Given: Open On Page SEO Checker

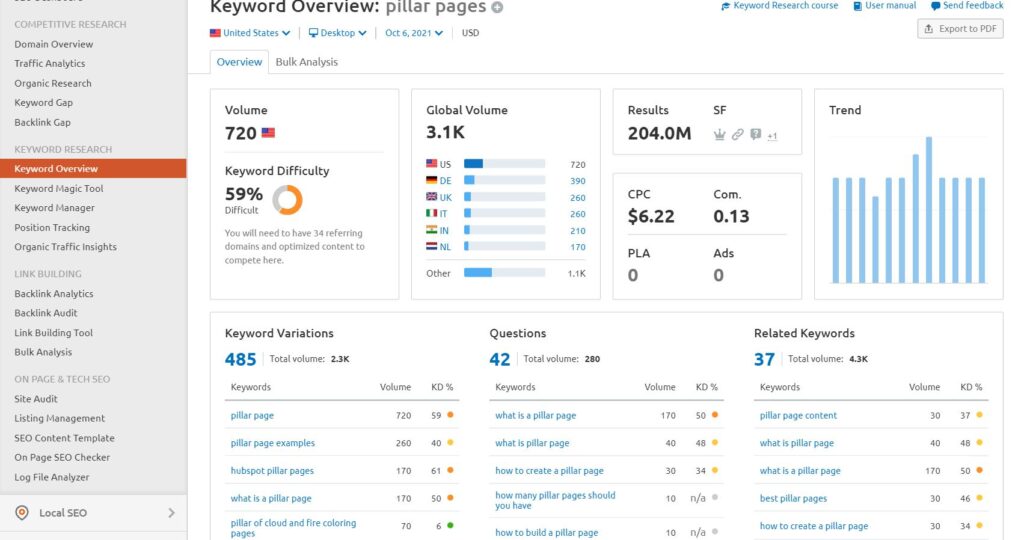Looking at the screenshot, I should 62,457.
